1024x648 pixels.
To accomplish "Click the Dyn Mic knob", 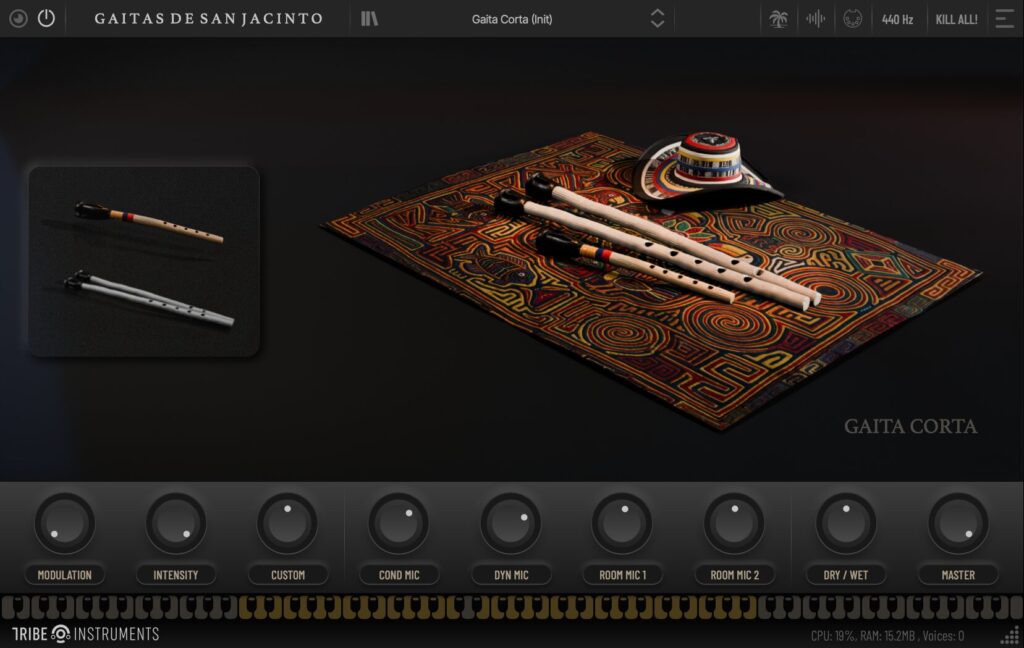I will (x=511, y=523).
